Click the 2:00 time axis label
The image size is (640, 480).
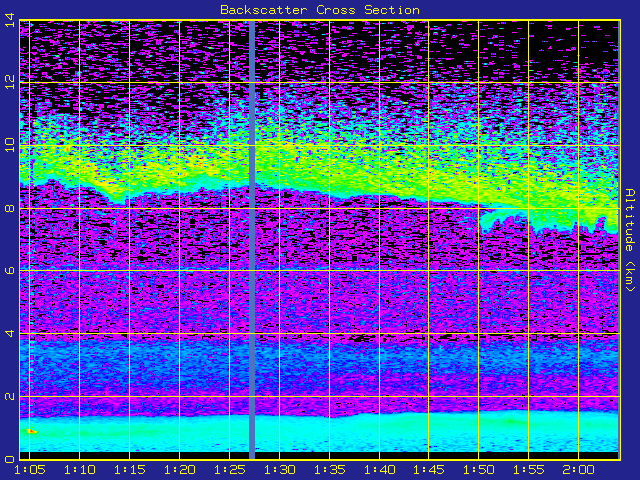tap(578, 470)
